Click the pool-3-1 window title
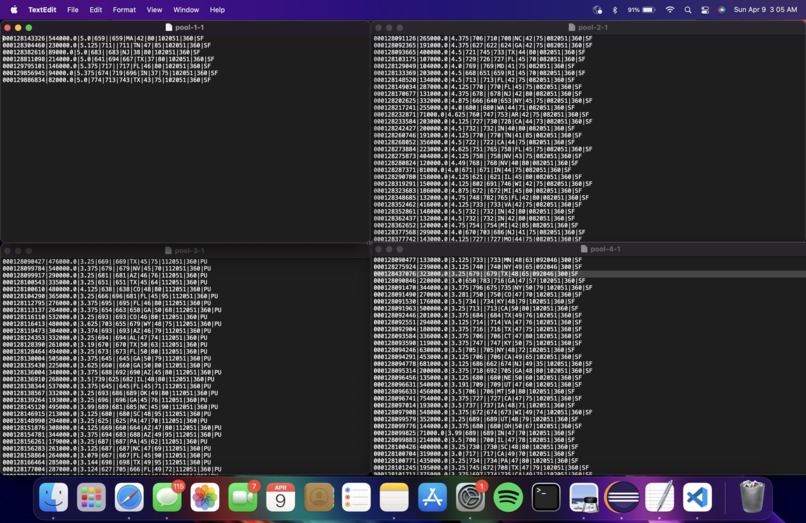806x523 pixels. pyautogui.click(x=190, y=250)
